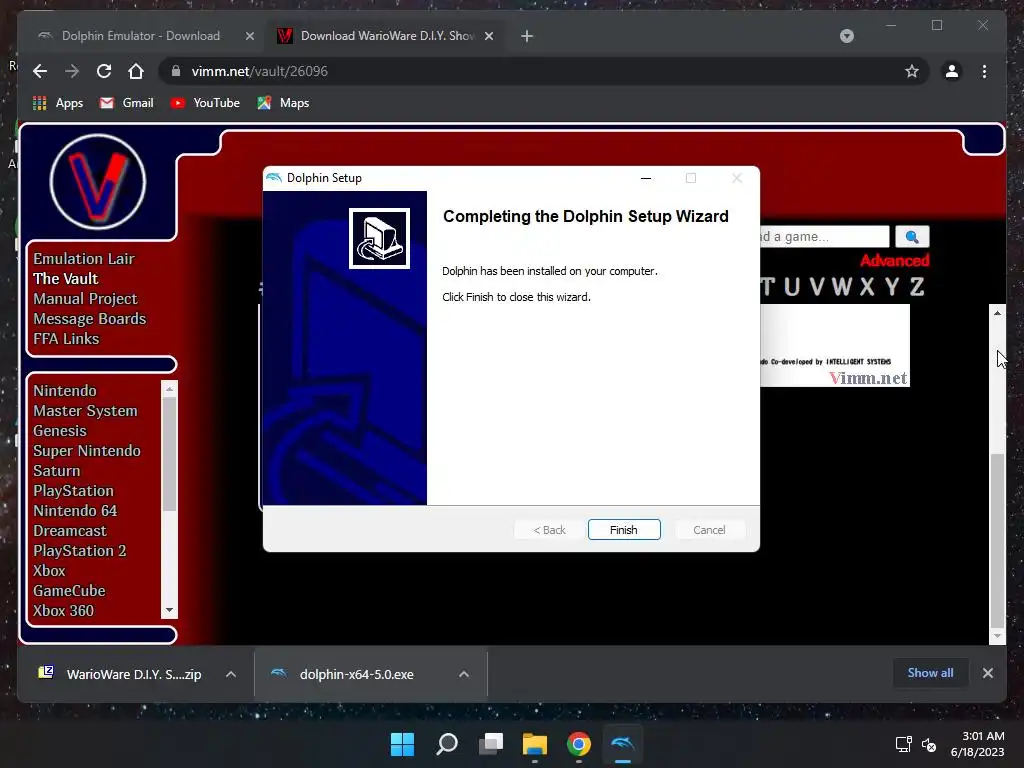Bookmark this page with star icon
Viewport: 1024px width, 768px height.
click(x=912, y=71)
